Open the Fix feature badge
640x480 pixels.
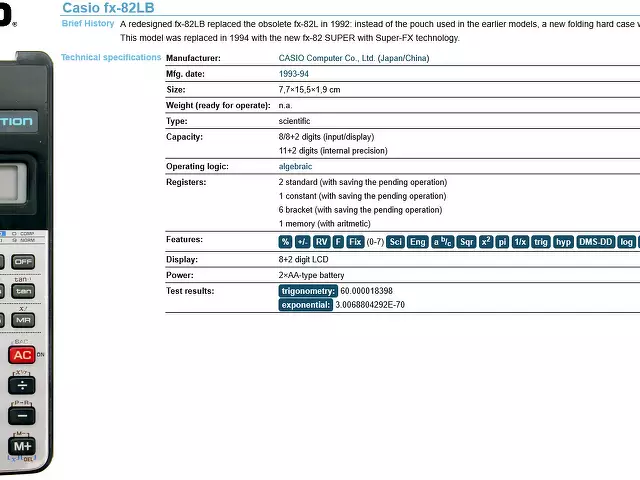coord(355,242)
